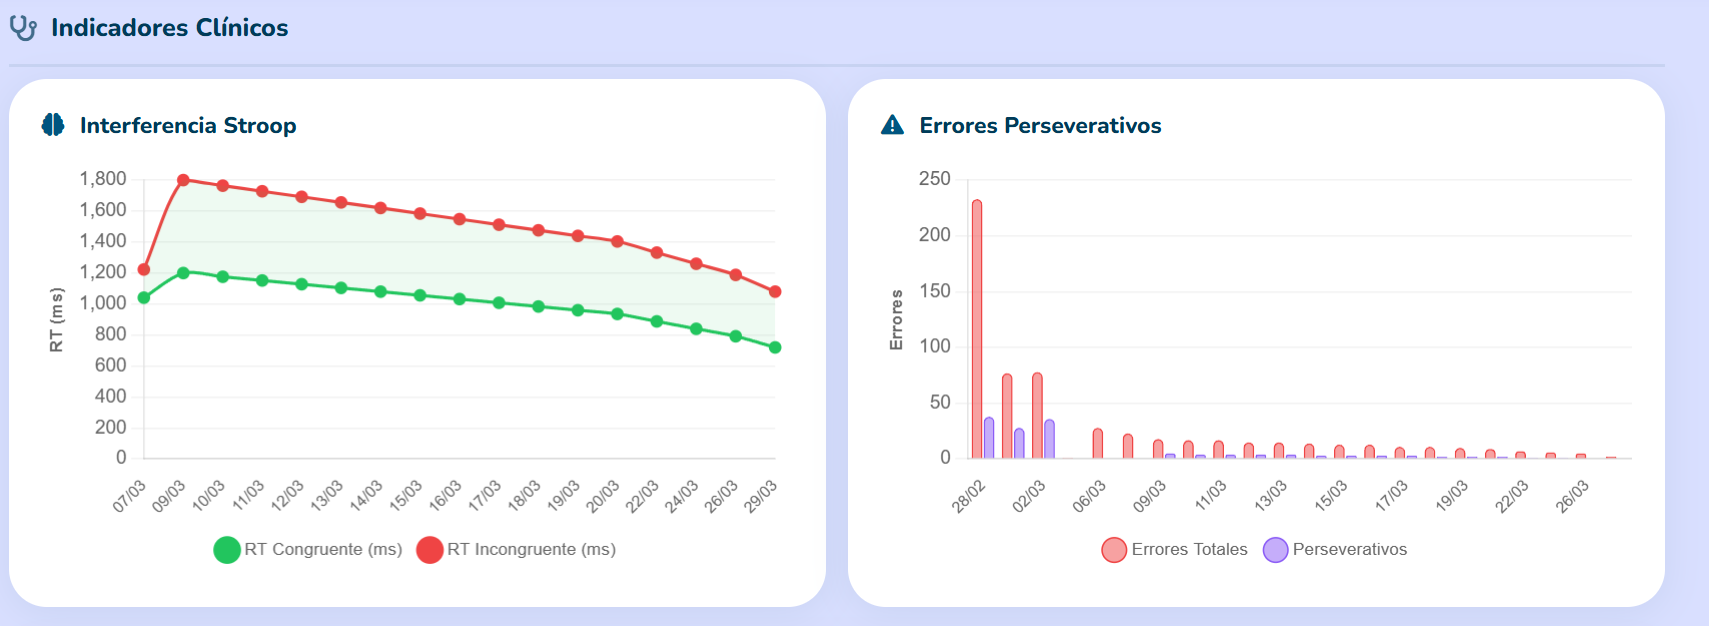The width and height of the screenshot is (1709, 626).
Task: Click the pink Errores Totales legend circle
Action: pyautogui.click(x=1114, y=550)
